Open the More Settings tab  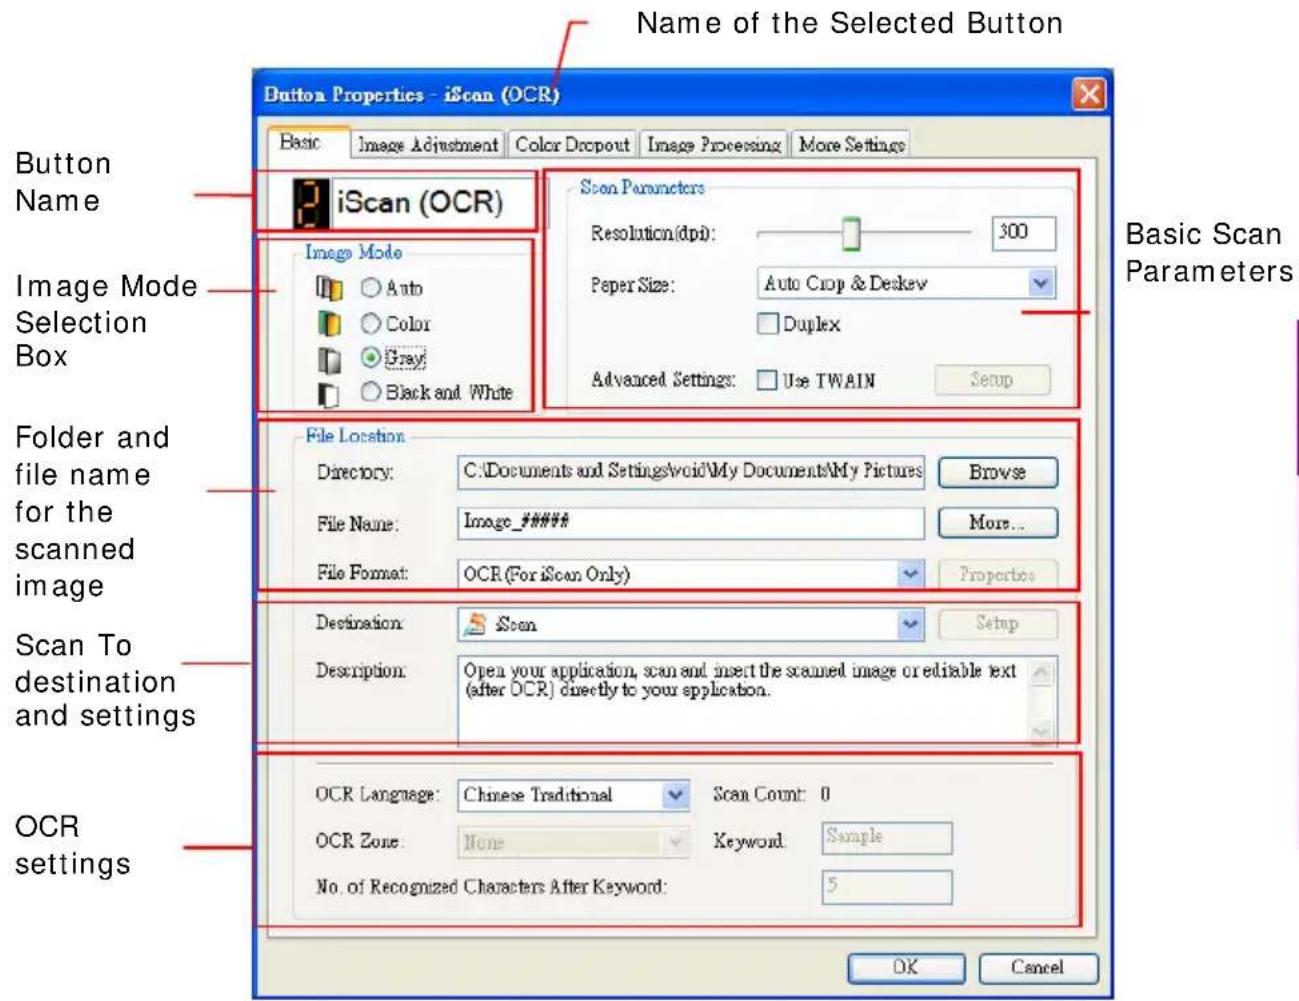coord(851,145)
